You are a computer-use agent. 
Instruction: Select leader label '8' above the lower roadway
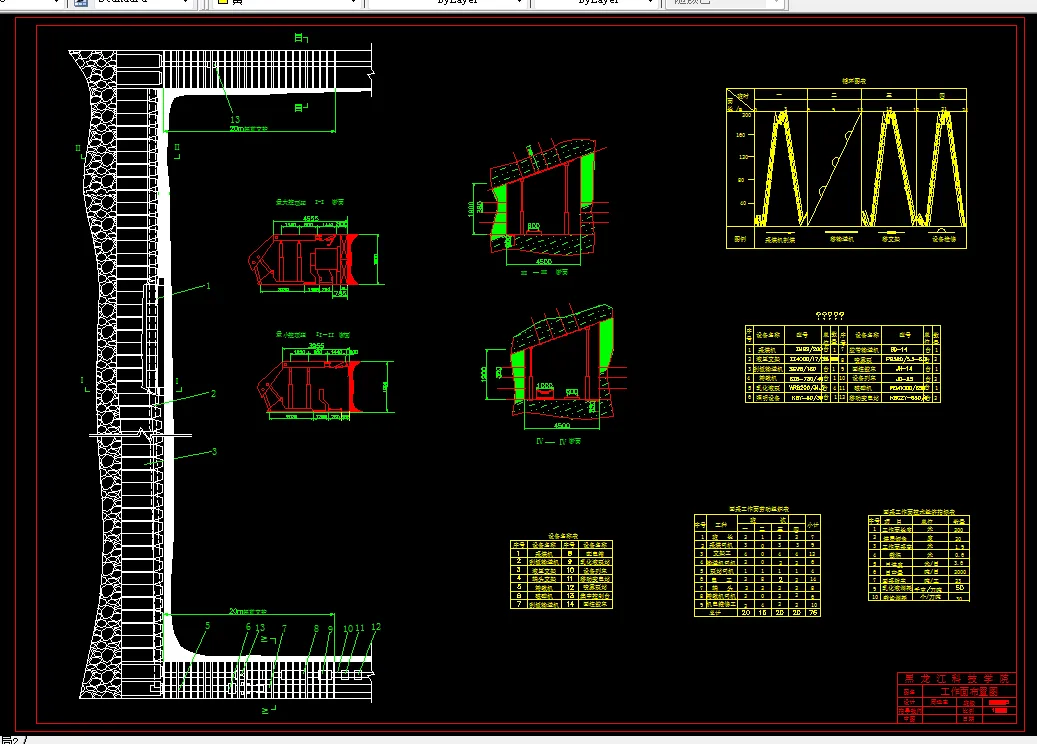tap(316, 629)
